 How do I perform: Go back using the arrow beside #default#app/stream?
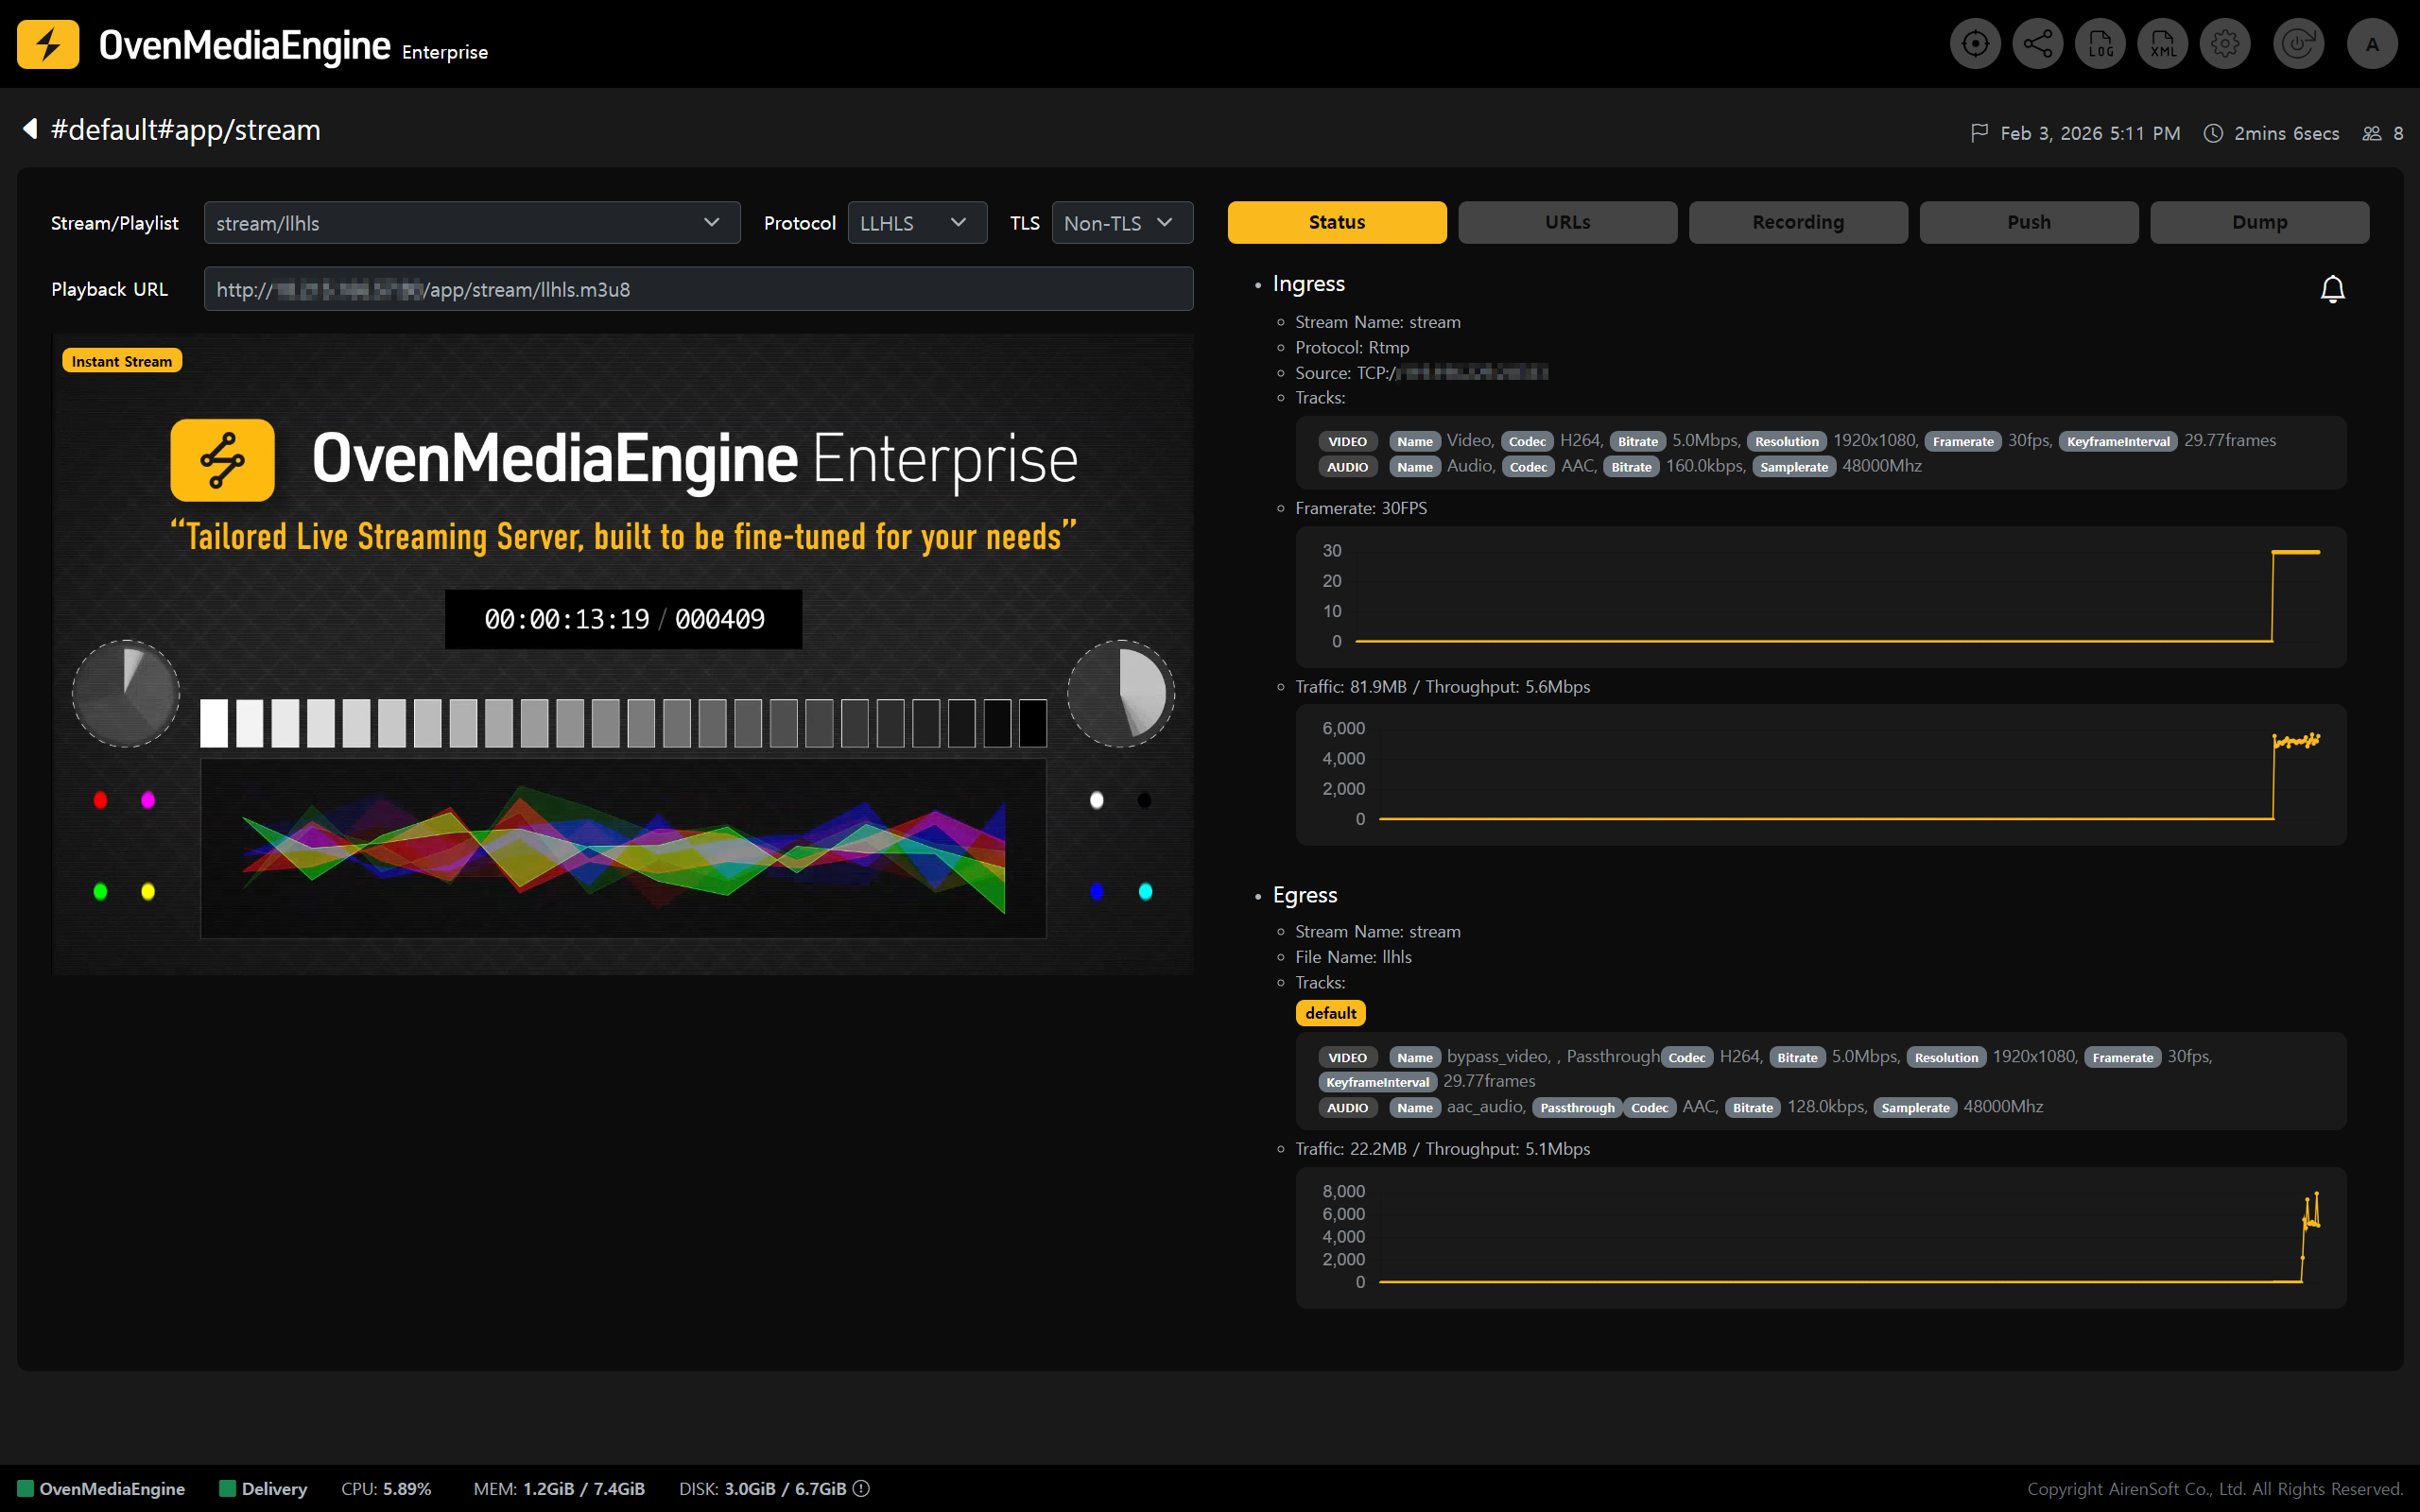tap(30, 129)
